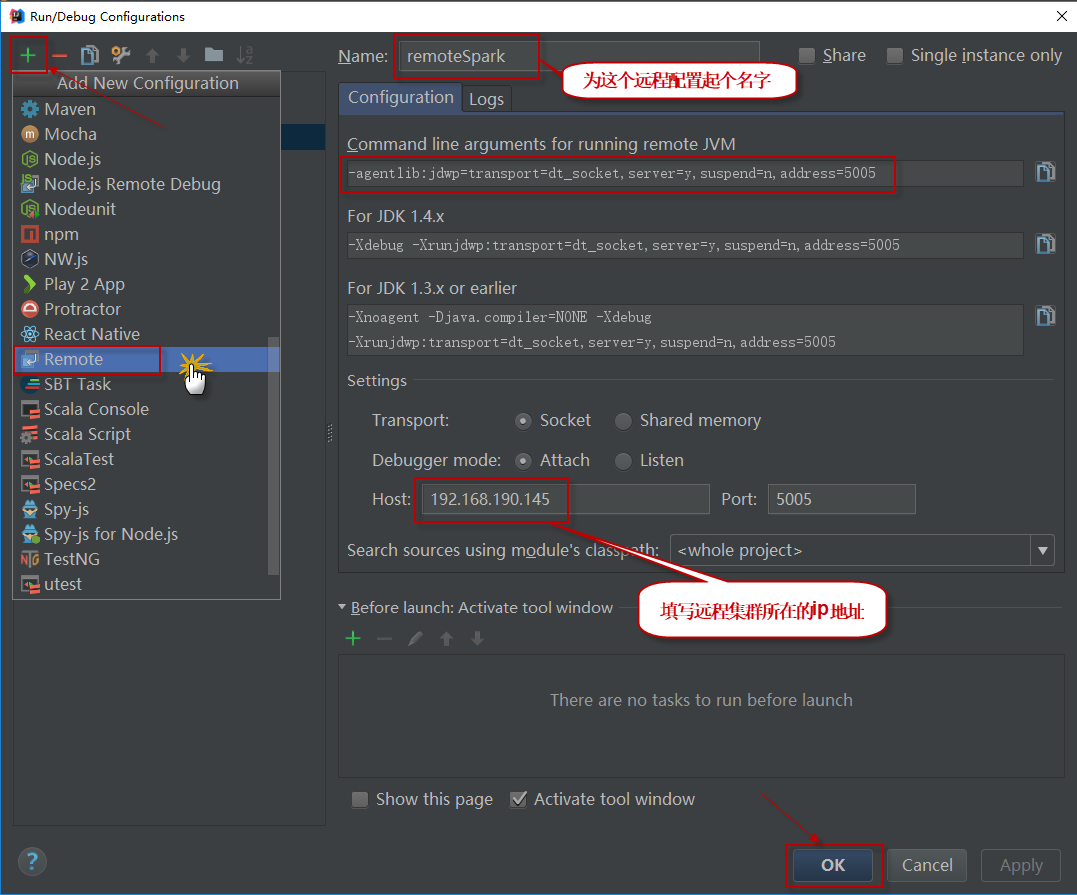Choose Scala Console configuration type
The image size is (1077, 895).
point(96,409)
